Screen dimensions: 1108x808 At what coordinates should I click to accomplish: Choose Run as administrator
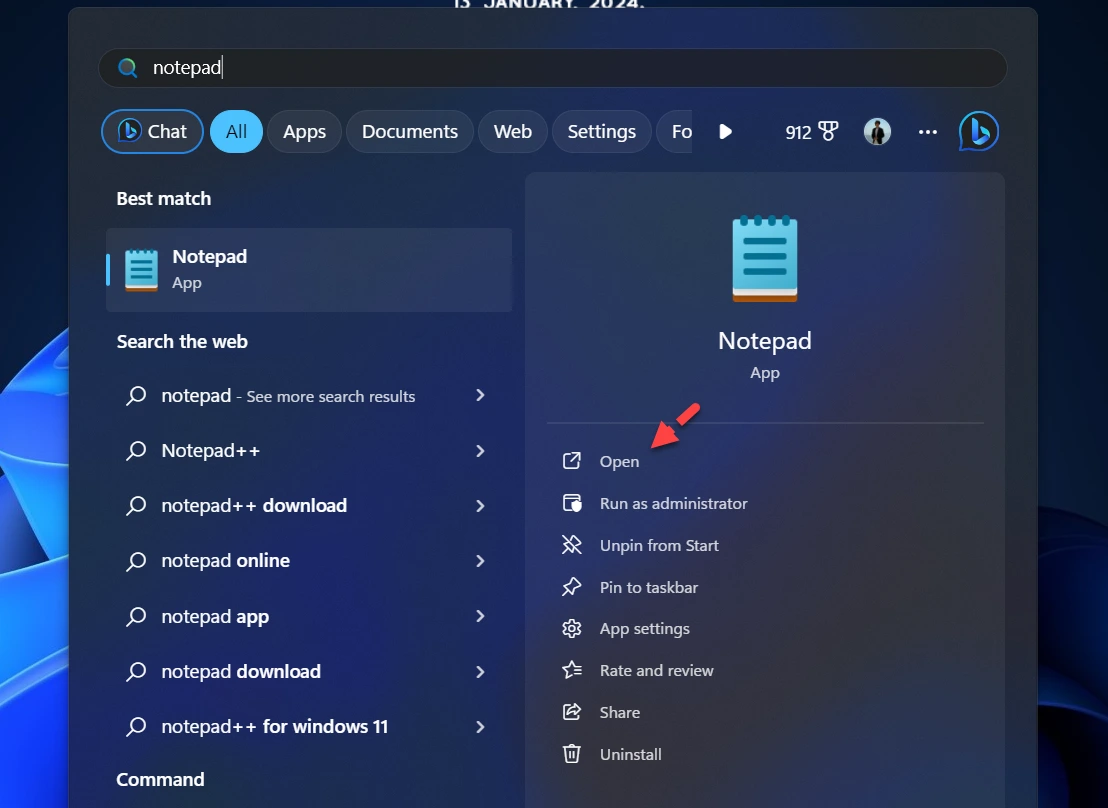pos(673,503)
